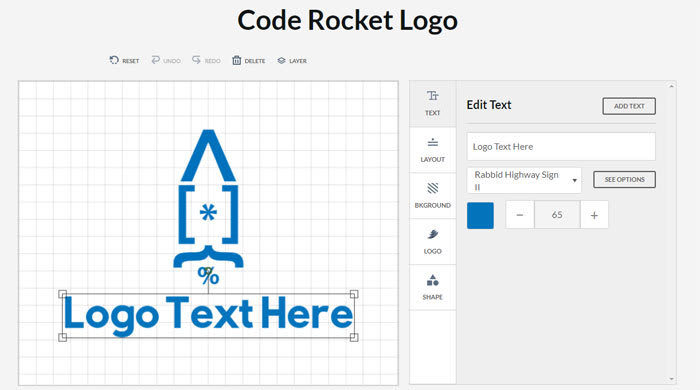
Task: Click the Edit Text panel heading
Action: click(x=489, y=105)
